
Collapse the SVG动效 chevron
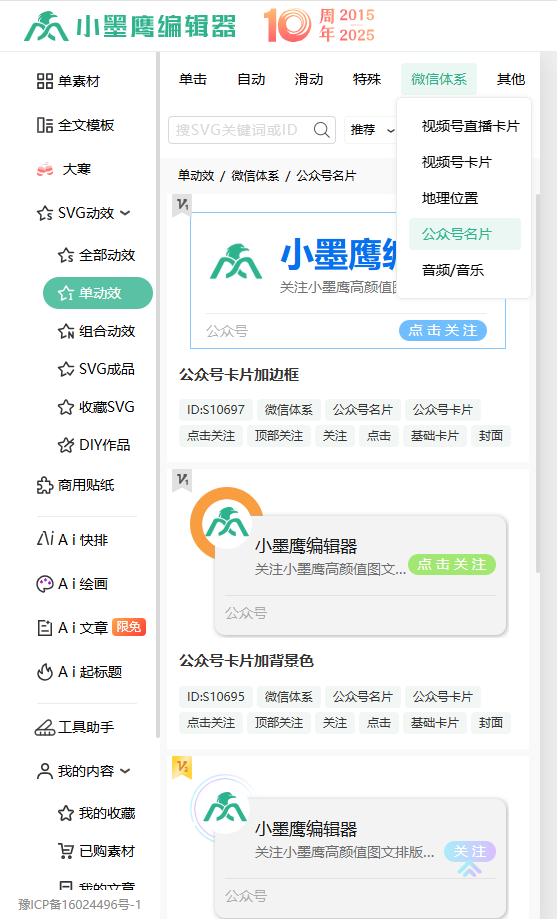(x=125, y=213)
